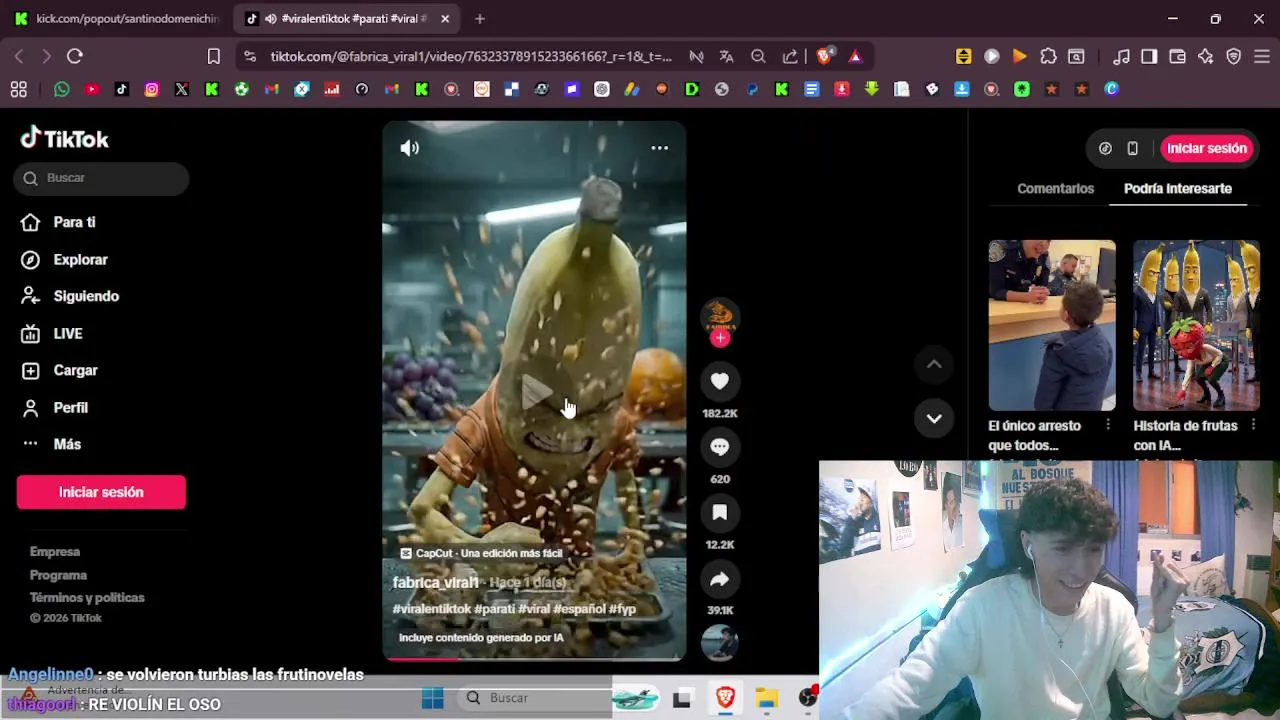Click the sidebar Iniciar sesión button
This screenshot has width=1280, height=720.
tap(101, 492)
